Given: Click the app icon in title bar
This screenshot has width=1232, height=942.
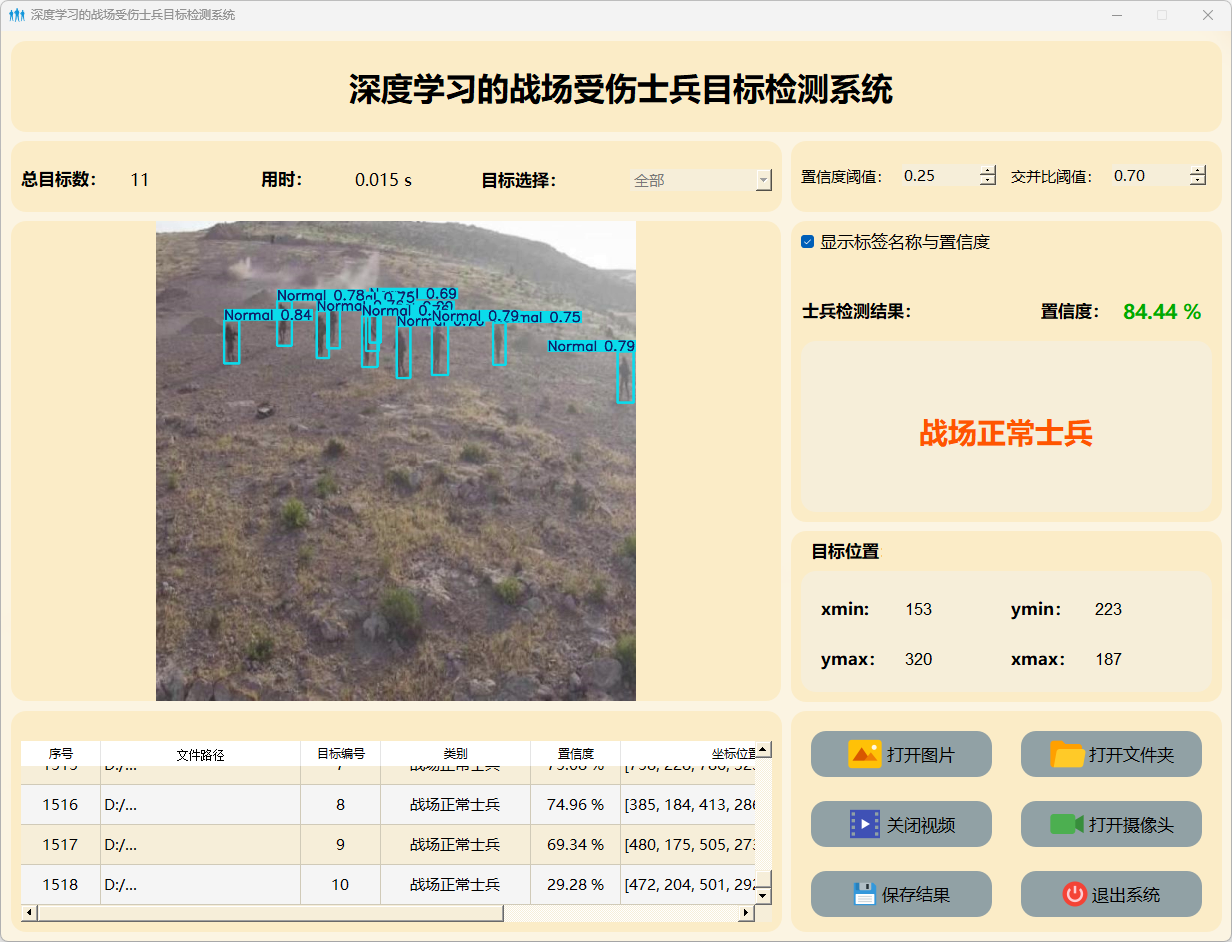Looking at the screenshot, I should click(16, 15).
